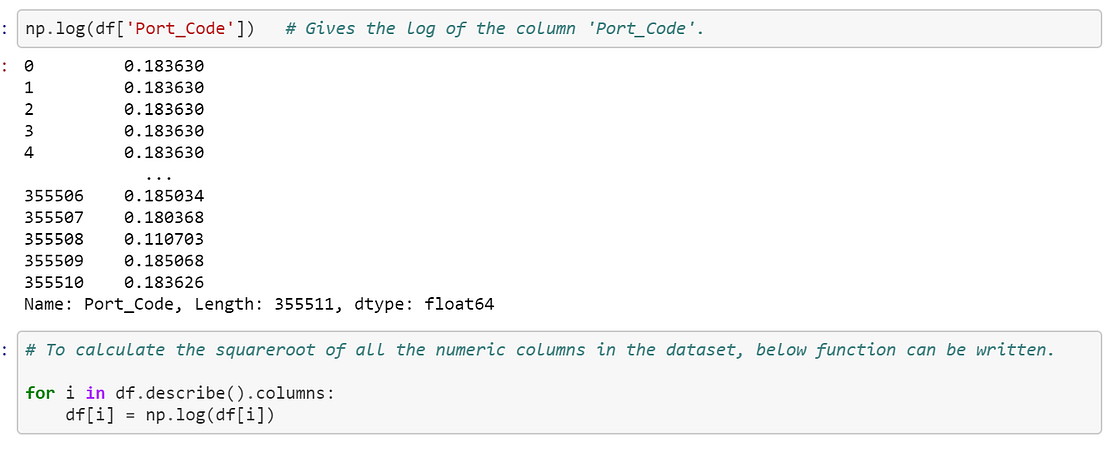The width and height of the screenshot is (1104, 457).
Task: Click the 'for' keyword in the loop
Action: (39, 393)
